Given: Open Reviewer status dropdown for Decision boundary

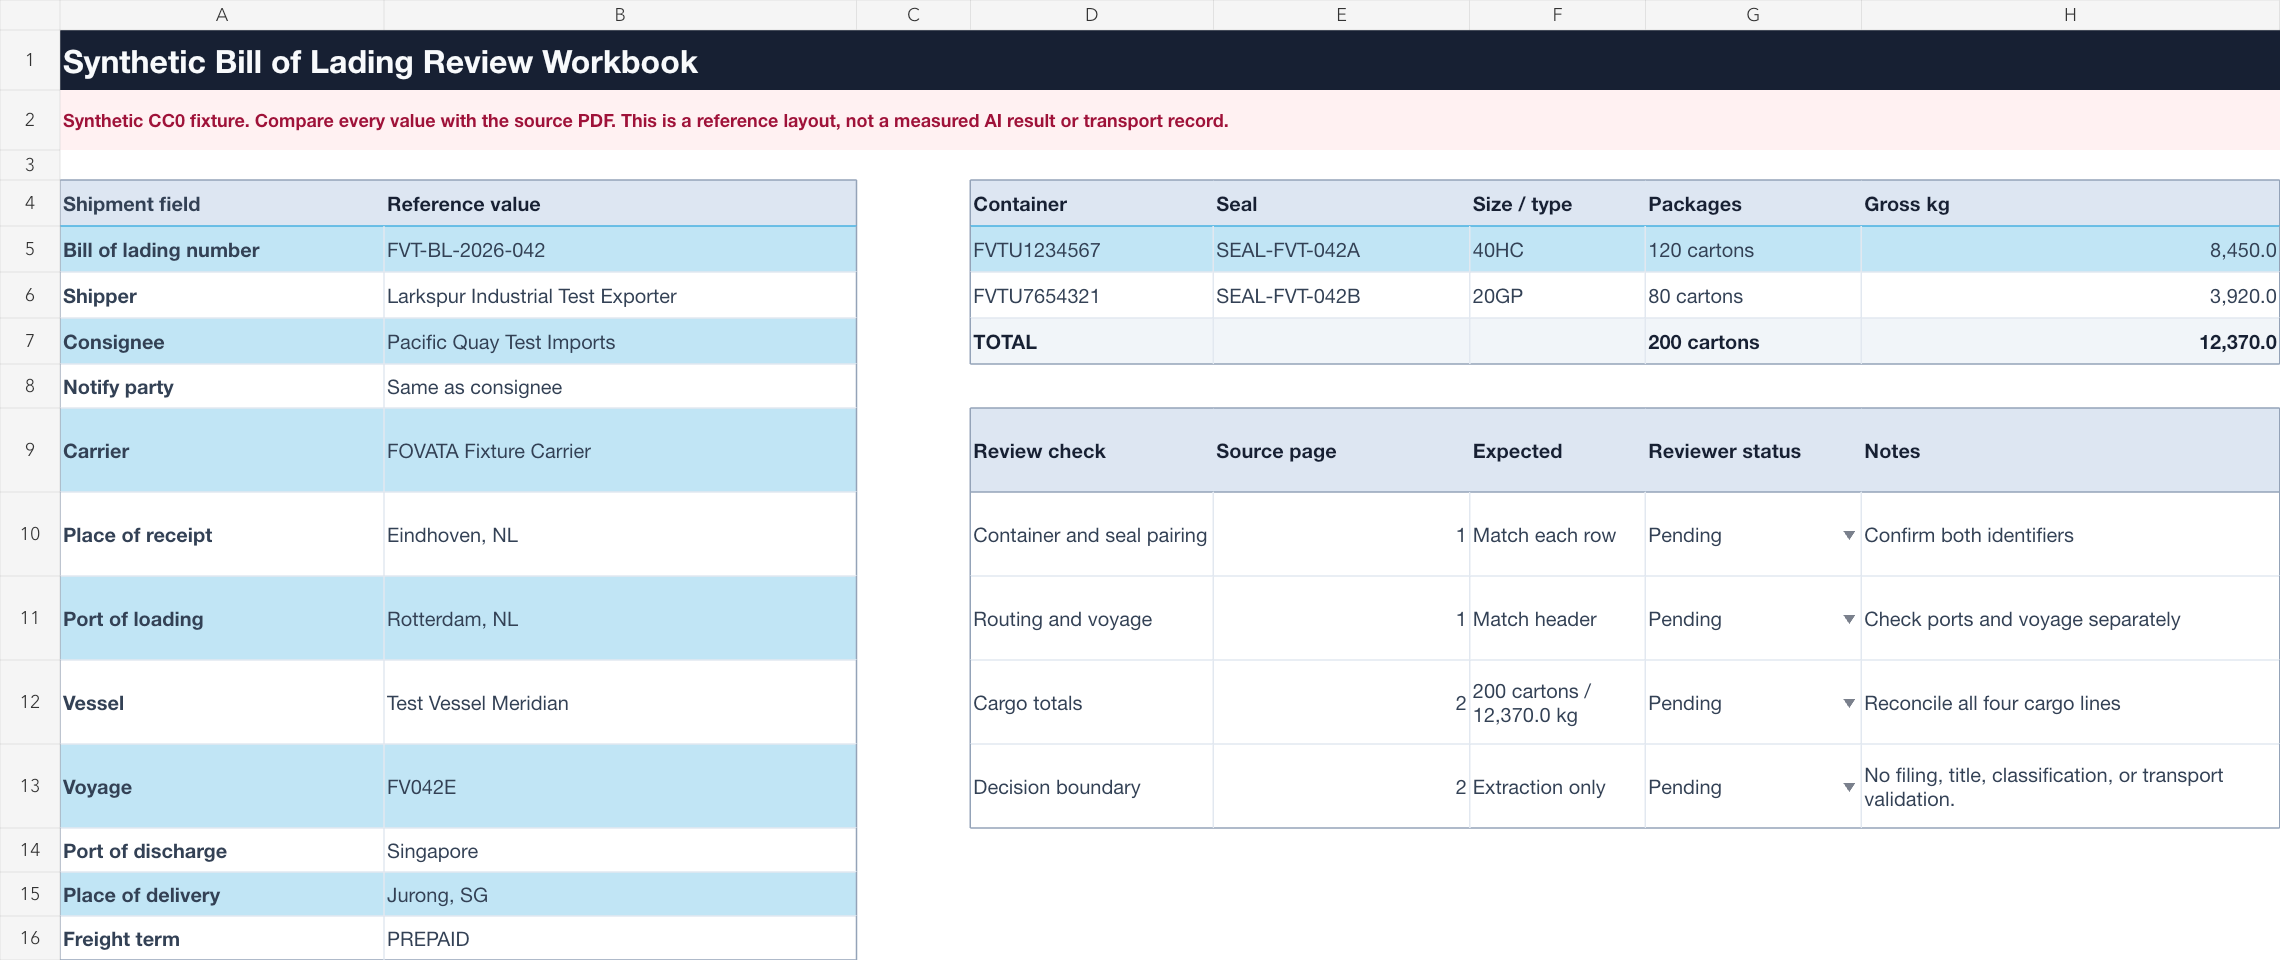Looking at the screenshot, I should 1849,787.
